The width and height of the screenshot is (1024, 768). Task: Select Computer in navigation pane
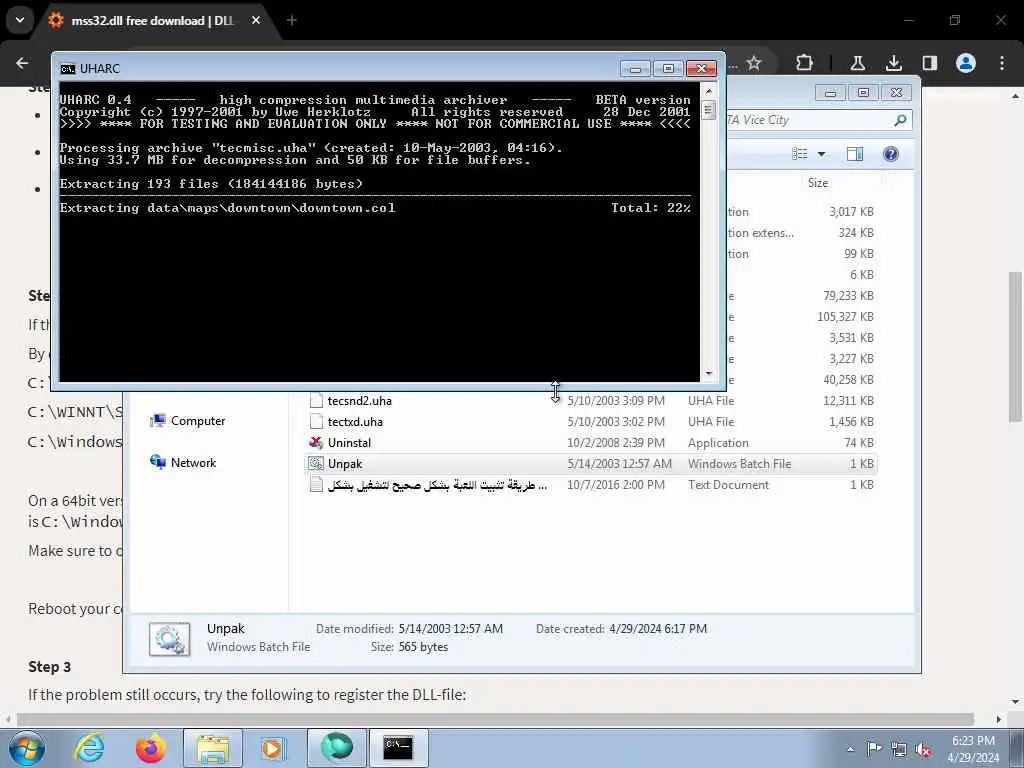coord(187,421)
